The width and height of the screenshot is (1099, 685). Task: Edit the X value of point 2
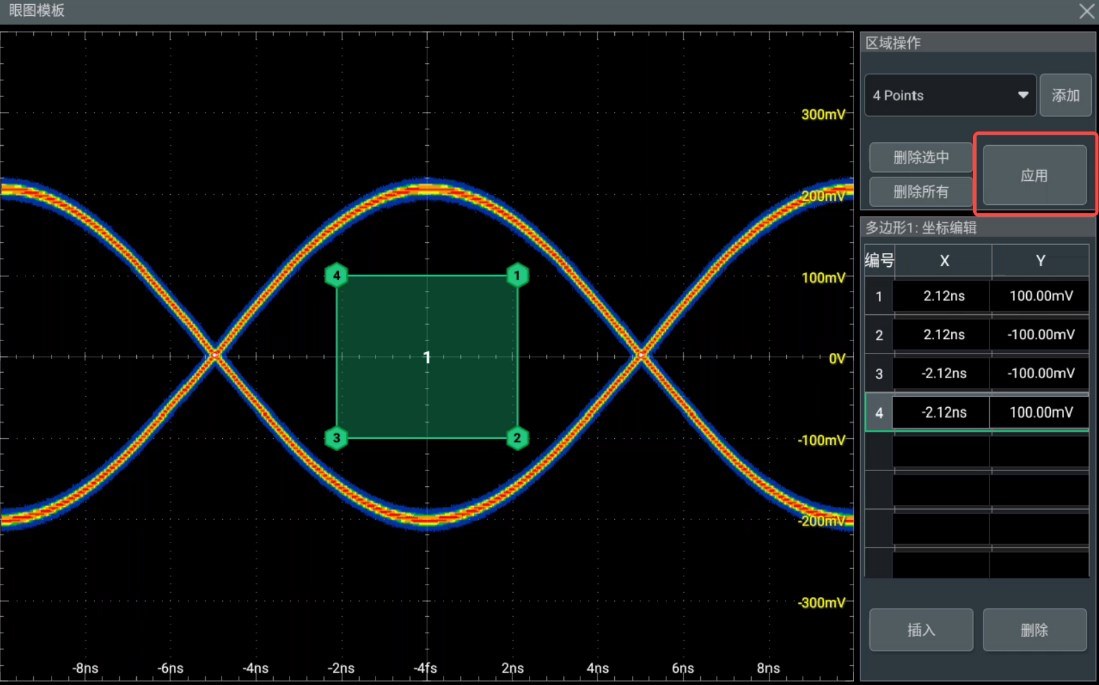pyautogui.click(x=943, y=334)
